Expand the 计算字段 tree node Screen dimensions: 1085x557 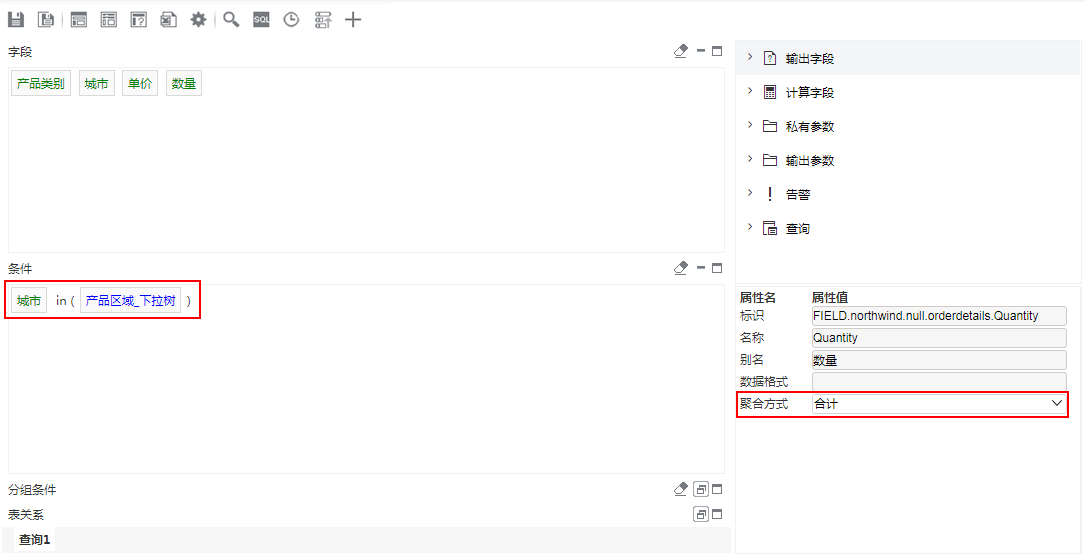click(750, 91)
